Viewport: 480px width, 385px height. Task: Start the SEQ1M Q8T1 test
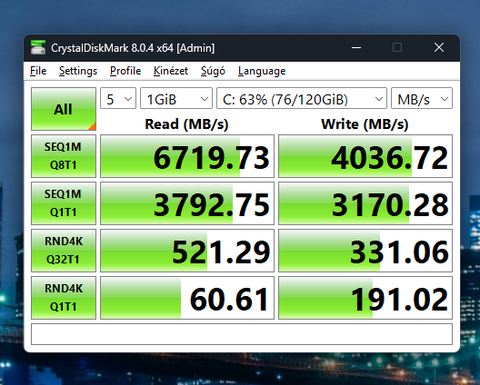(63, 156)
